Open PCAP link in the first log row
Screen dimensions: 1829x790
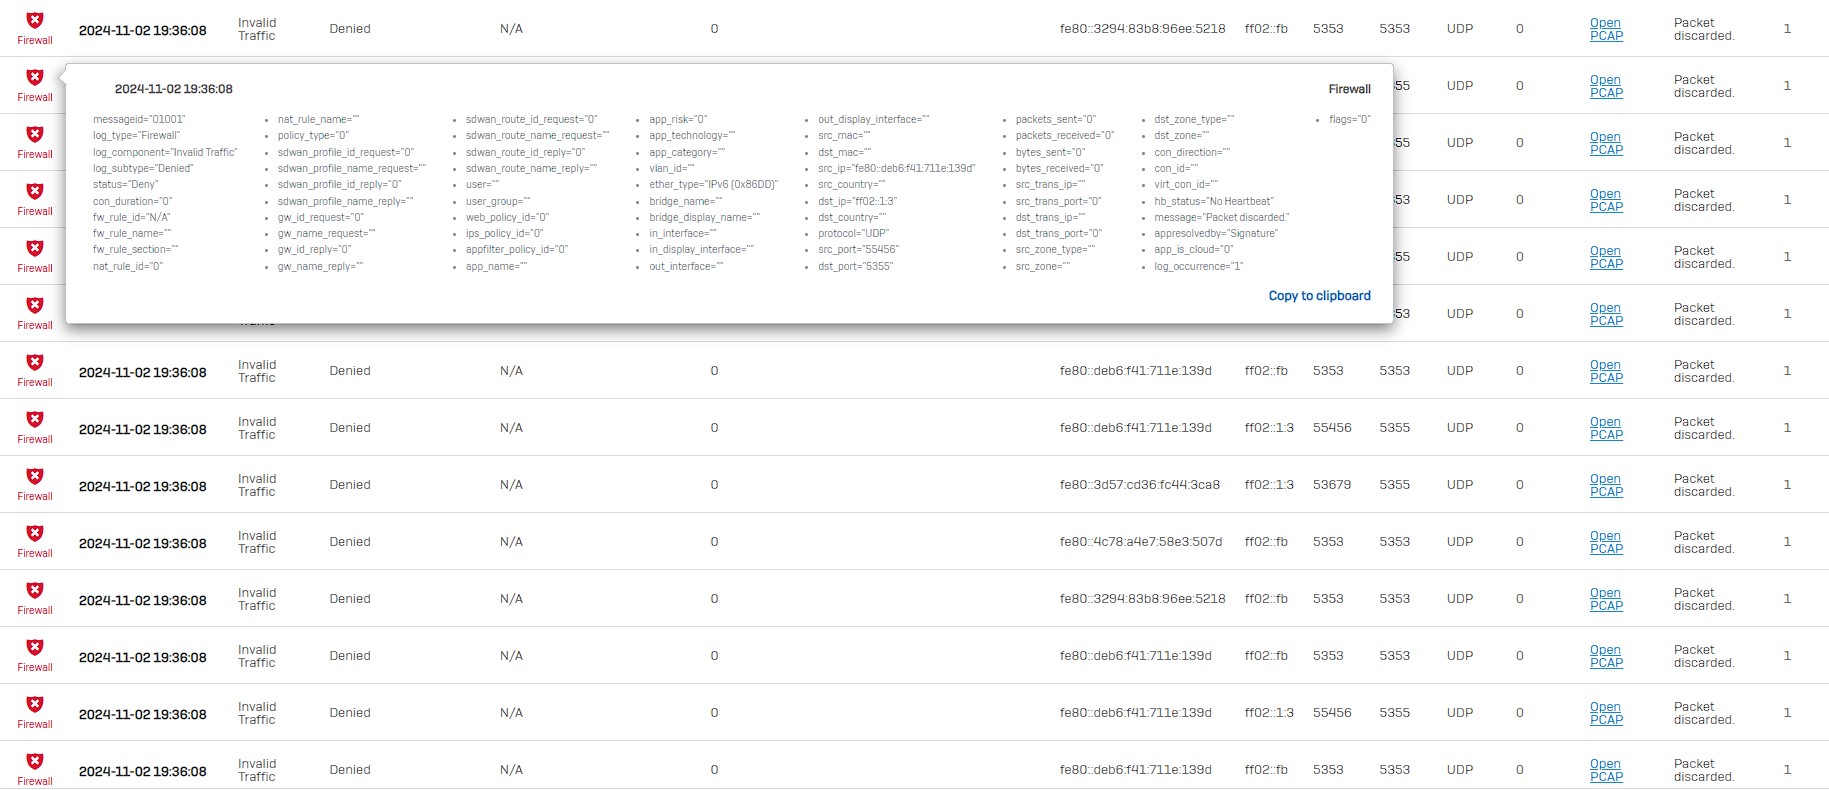click(x=1606, y=29)
